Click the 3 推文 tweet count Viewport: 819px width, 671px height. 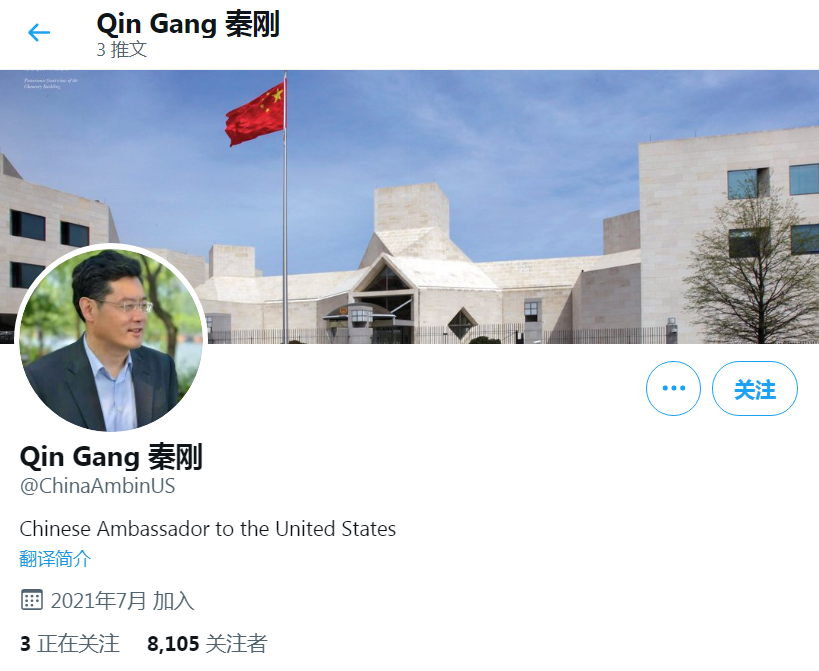pos(122,50)
